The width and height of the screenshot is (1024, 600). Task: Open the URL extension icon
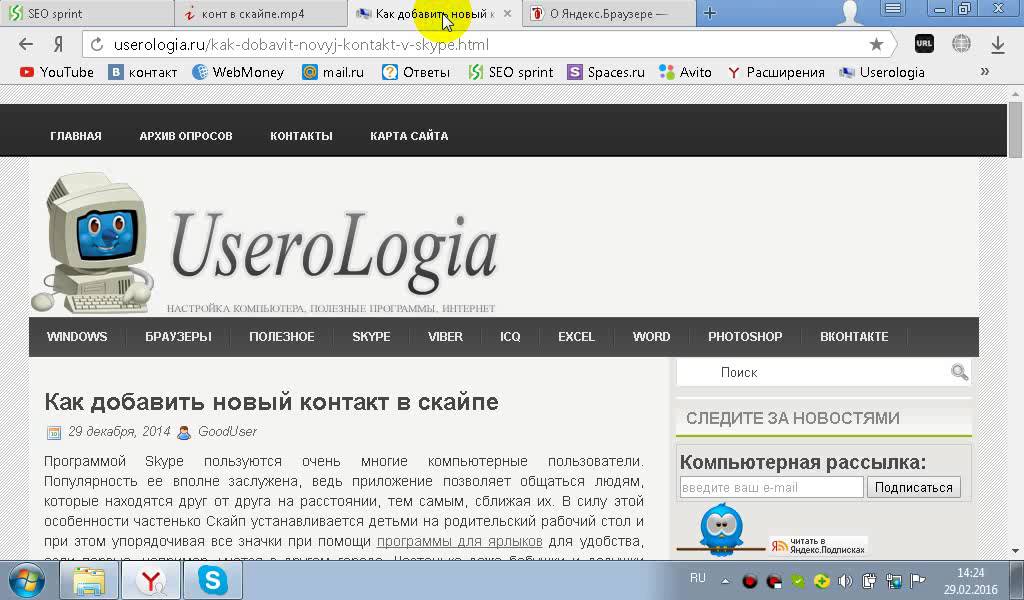924,44
